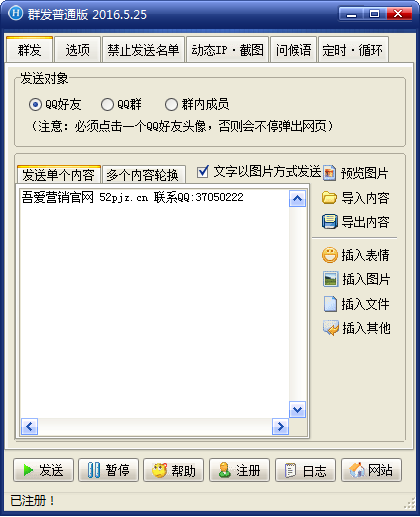Click the scroll down arrow in text box
The image size is (420, 517).
297,409
